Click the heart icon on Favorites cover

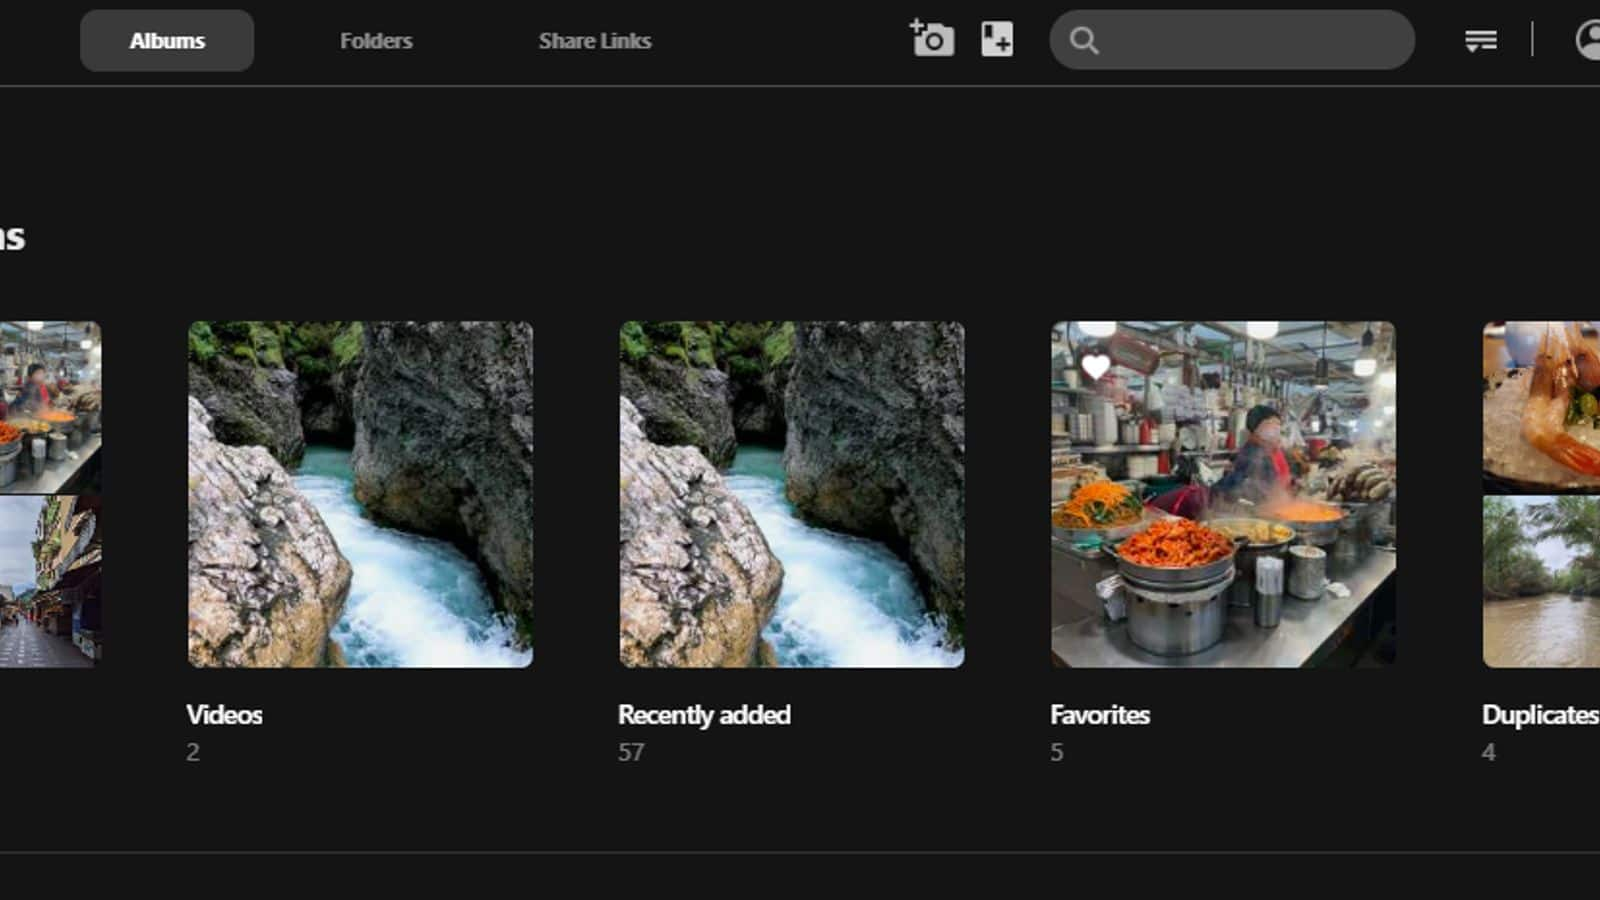[x=1095, y=367]
